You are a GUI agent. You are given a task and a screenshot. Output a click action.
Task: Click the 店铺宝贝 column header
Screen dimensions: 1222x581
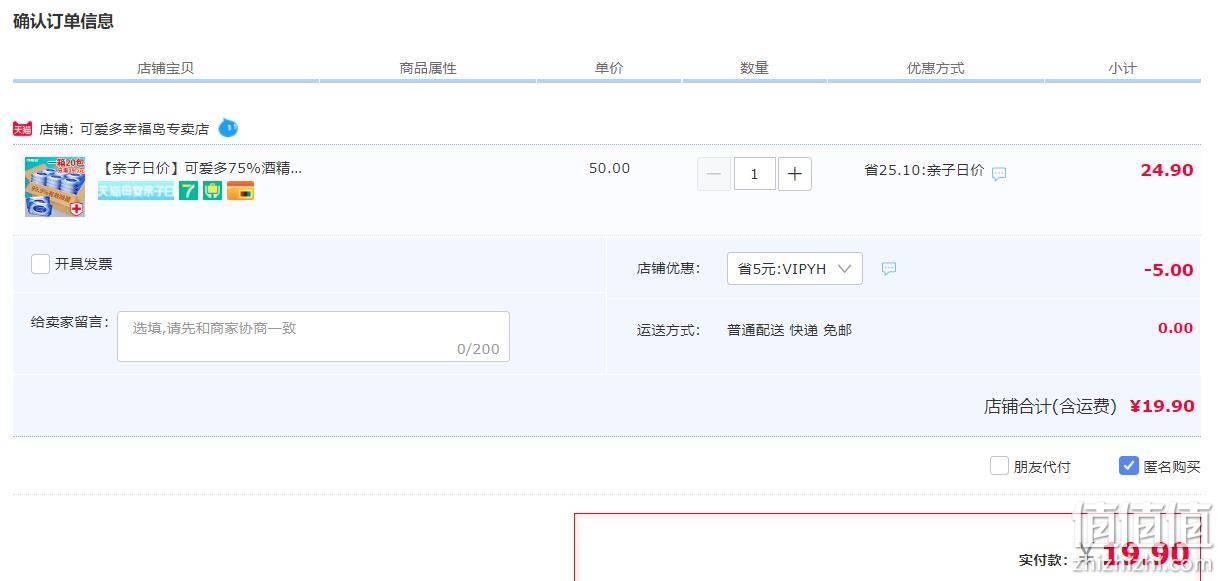click(x=165, y=68)
